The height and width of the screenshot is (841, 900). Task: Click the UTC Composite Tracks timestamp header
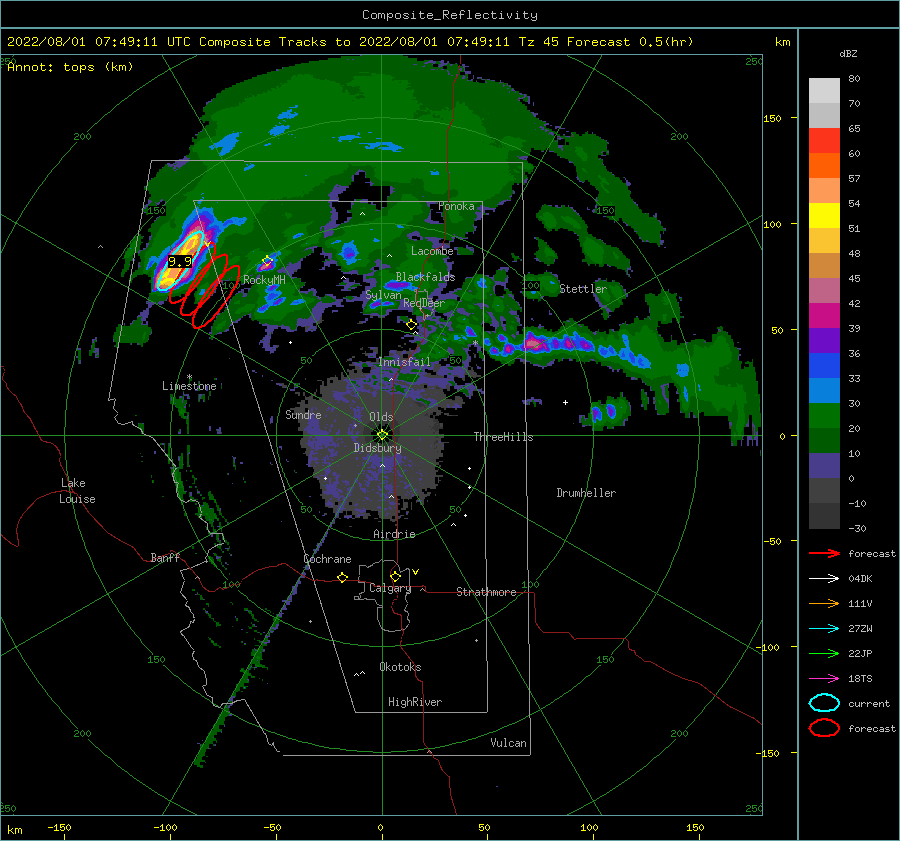350,42
